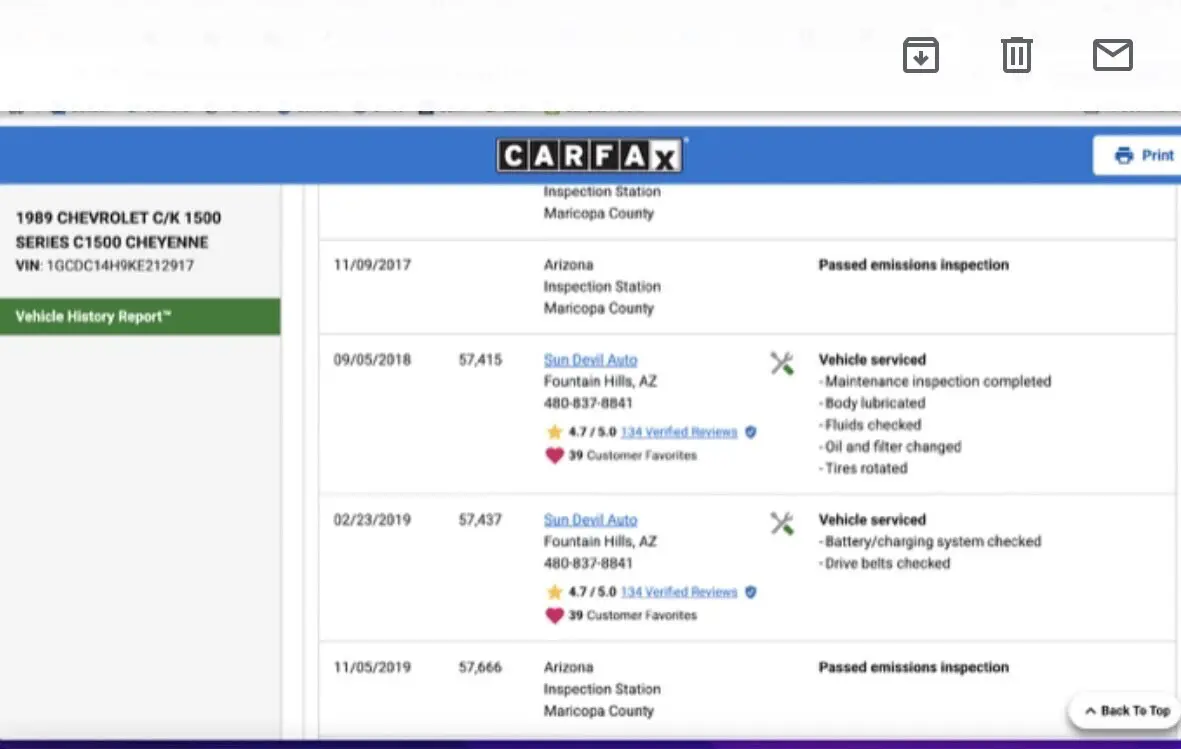Jump back using Back To Top button
1181x749 pixels.
pyautogui.click(x=1126, y=711)
